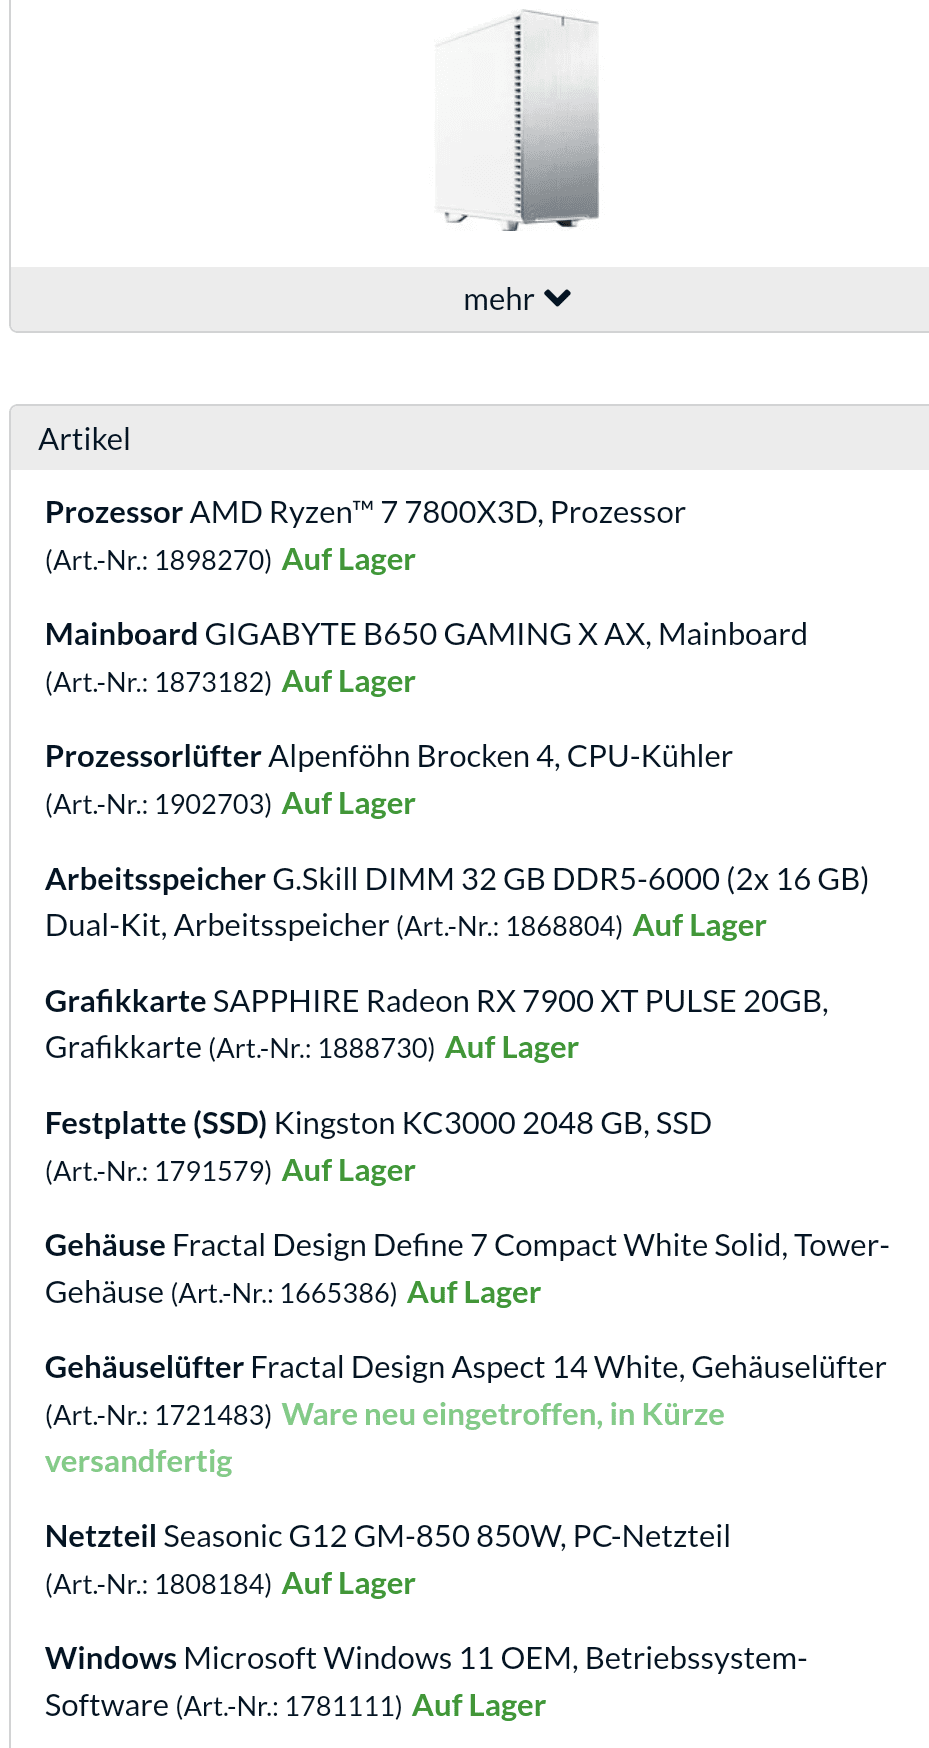Open GIGABYTE B650 GAMING X AX Mainboard
The height and width of the screenshot is (1748, 929).
click(506, 634)
